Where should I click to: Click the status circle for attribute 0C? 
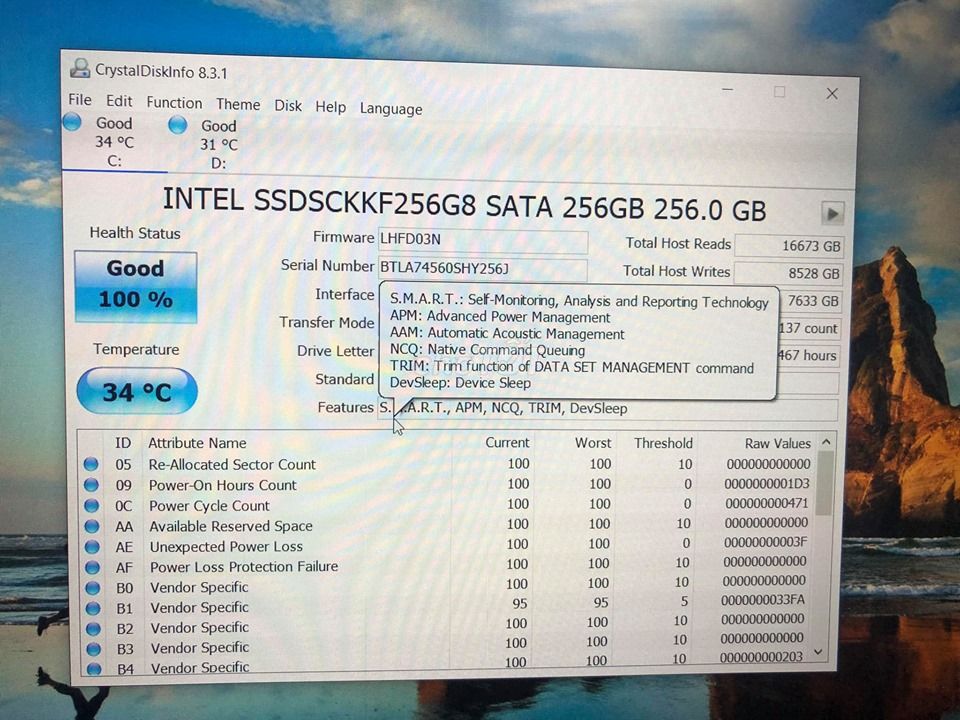92,506
